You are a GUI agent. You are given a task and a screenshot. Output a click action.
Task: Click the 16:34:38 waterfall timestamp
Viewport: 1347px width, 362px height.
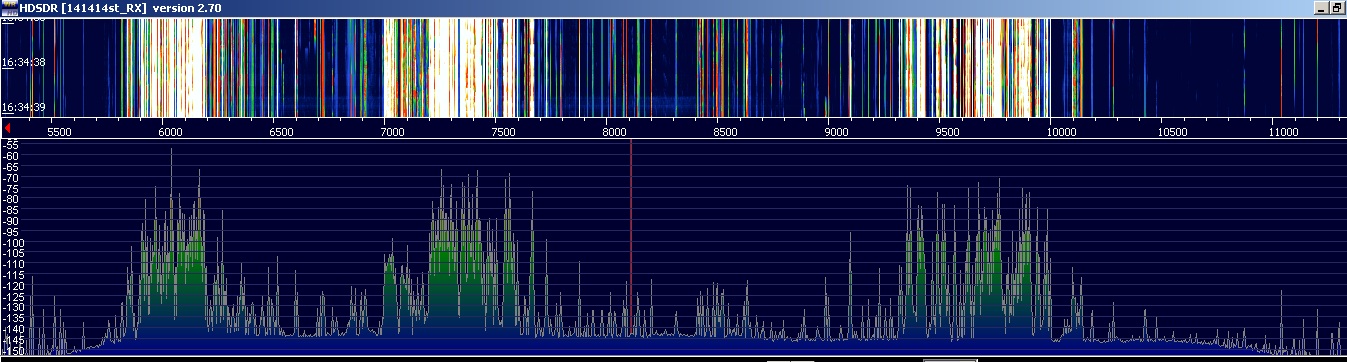(23, 62)
